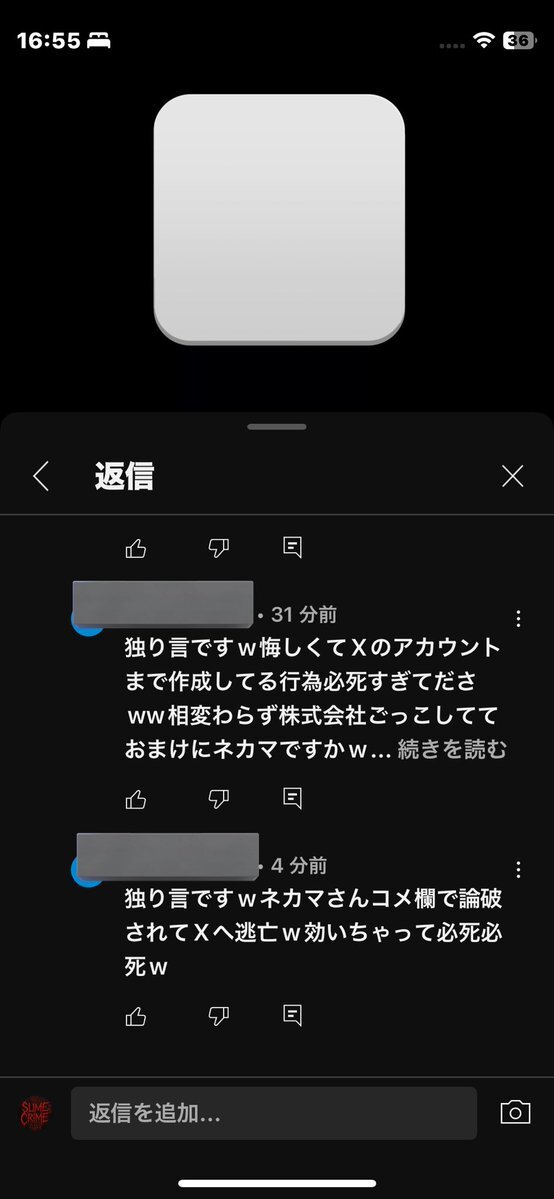Expand 続きを読む to read full comment
Image resolution: width=554 pixels, height=1199 pixels.
(x=451, y=749)
